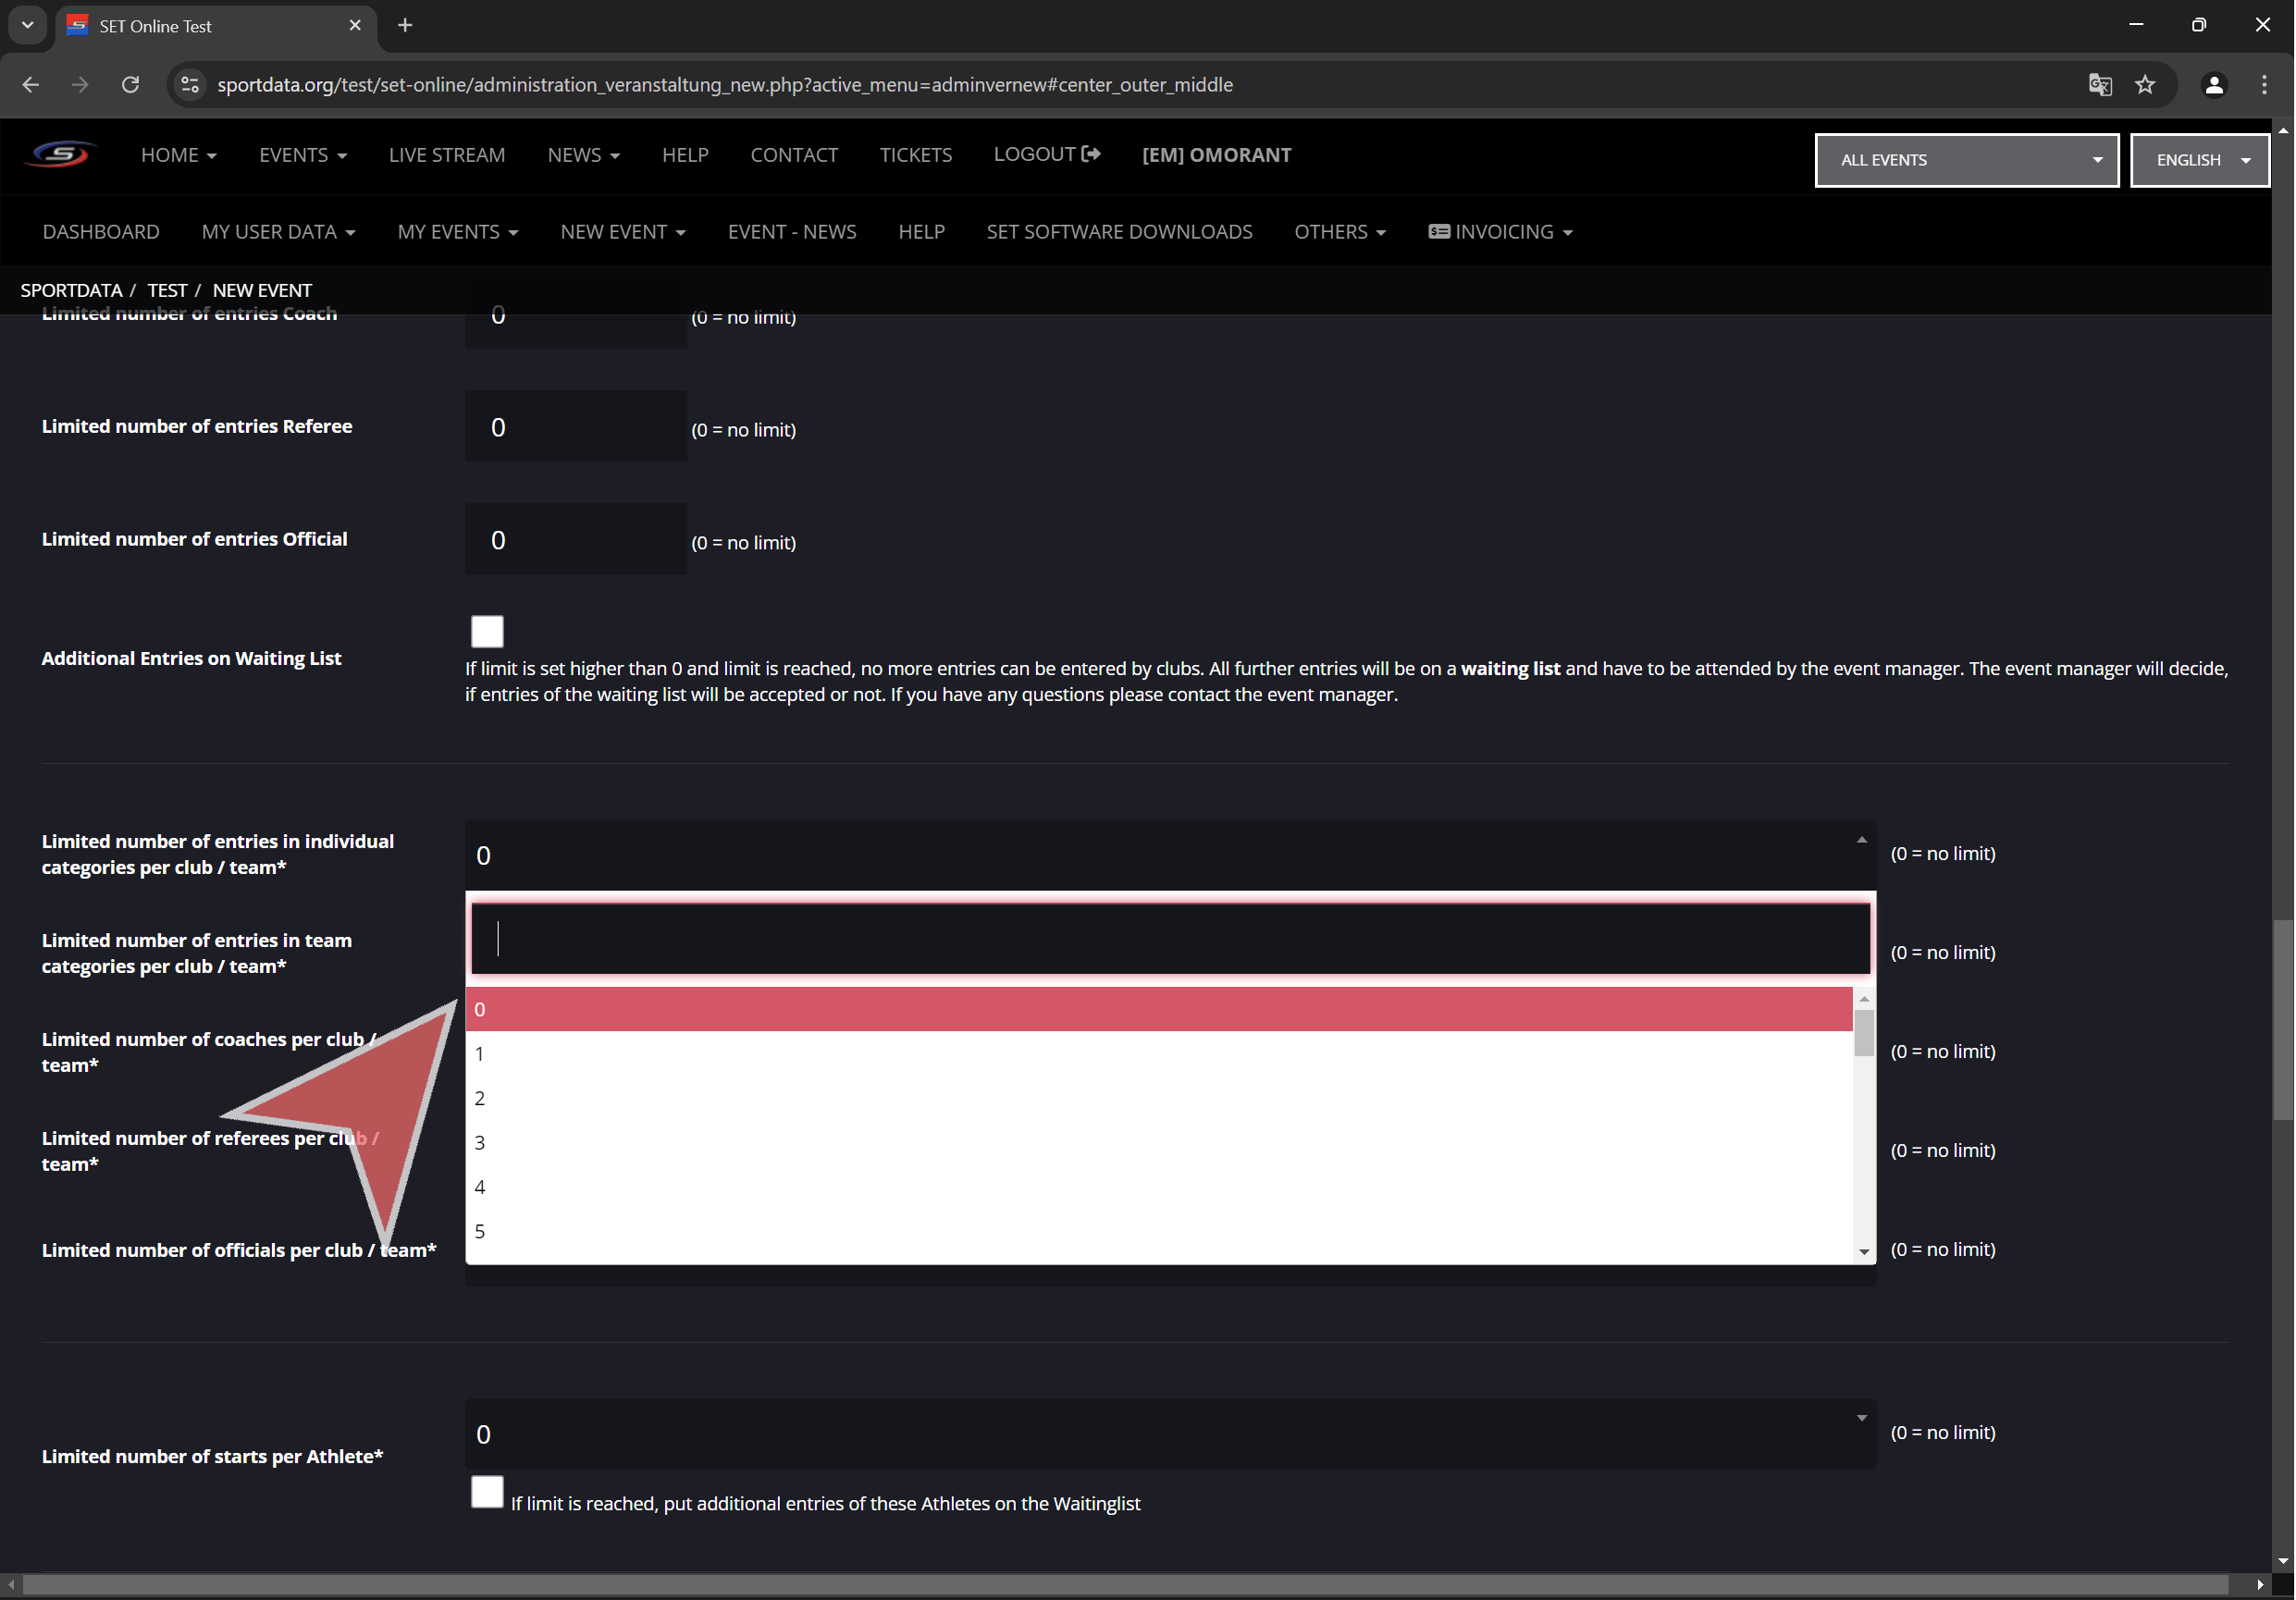
Task: Open the browser profile icon
Action: (x=2213, y=85)
